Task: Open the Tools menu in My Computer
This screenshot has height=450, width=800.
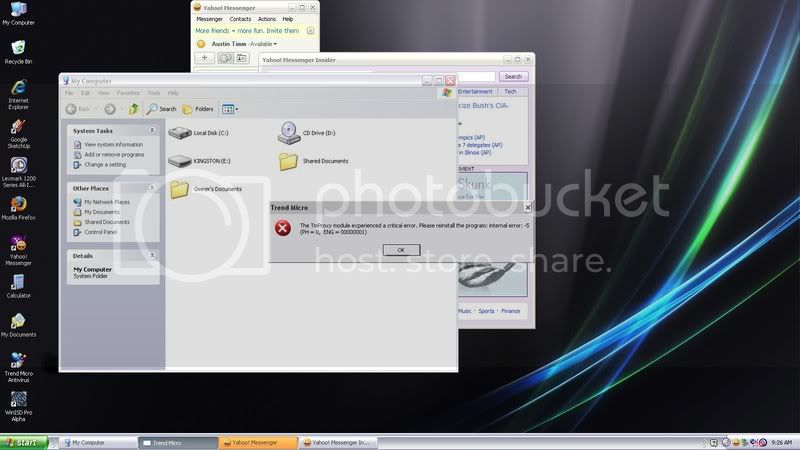Action: pos(154,93)
